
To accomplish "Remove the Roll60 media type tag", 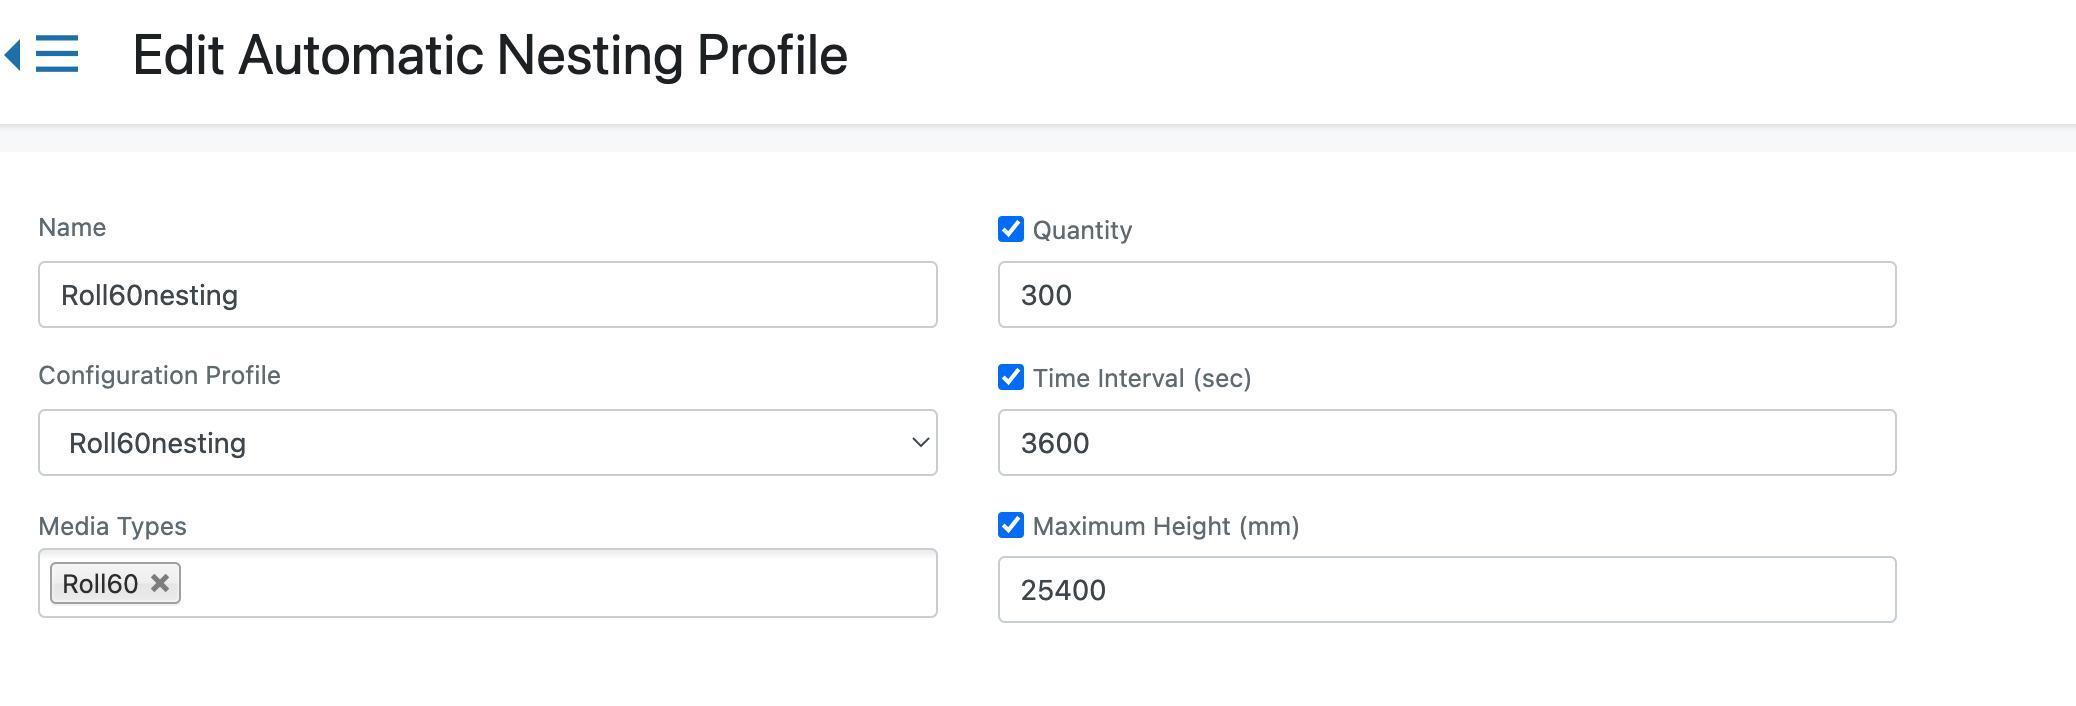I will click(160, 583).
